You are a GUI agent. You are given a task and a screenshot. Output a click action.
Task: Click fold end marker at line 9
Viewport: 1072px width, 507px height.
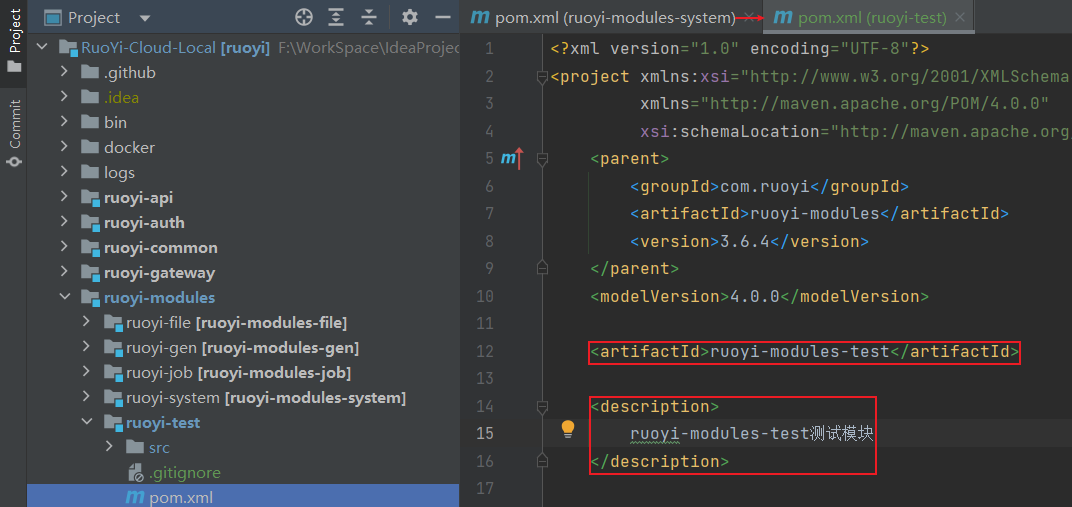point(542,267)
